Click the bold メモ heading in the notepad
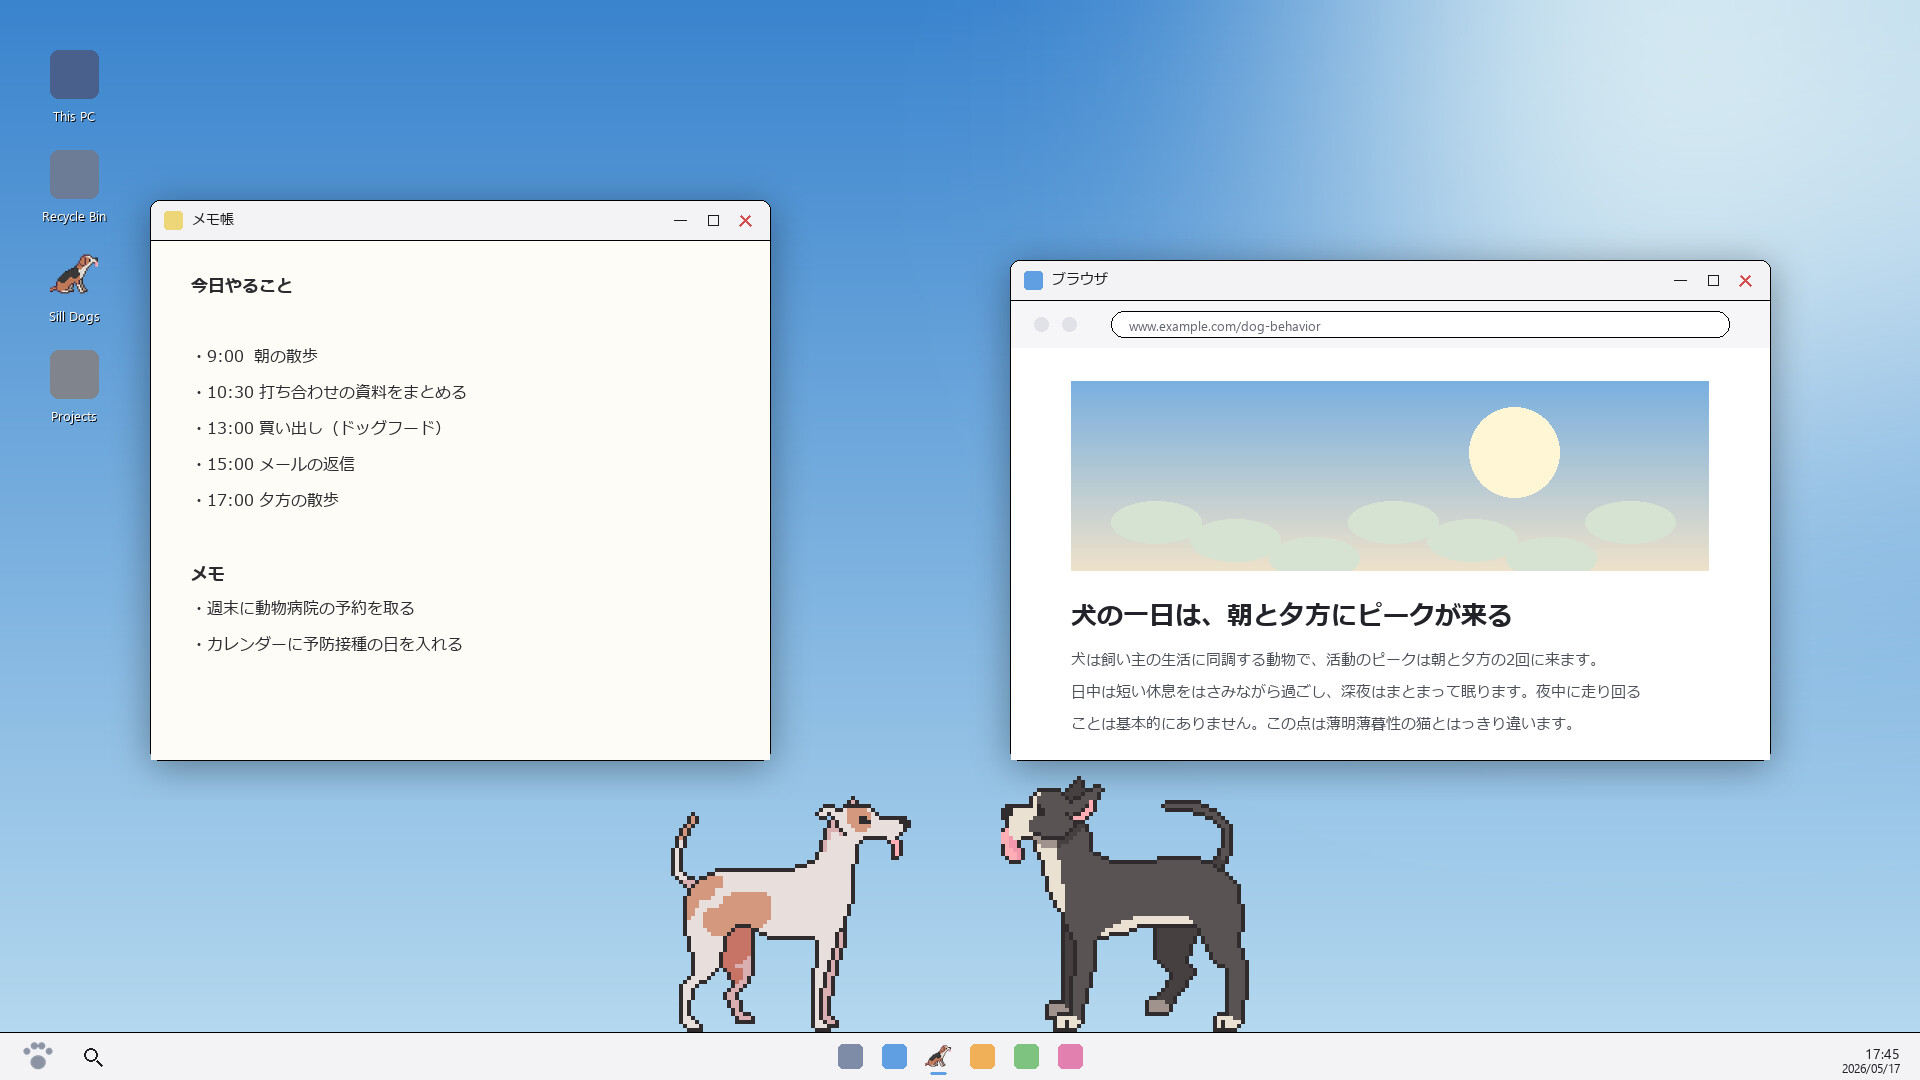The image size is (1920, 1080). tap(208, 574)
